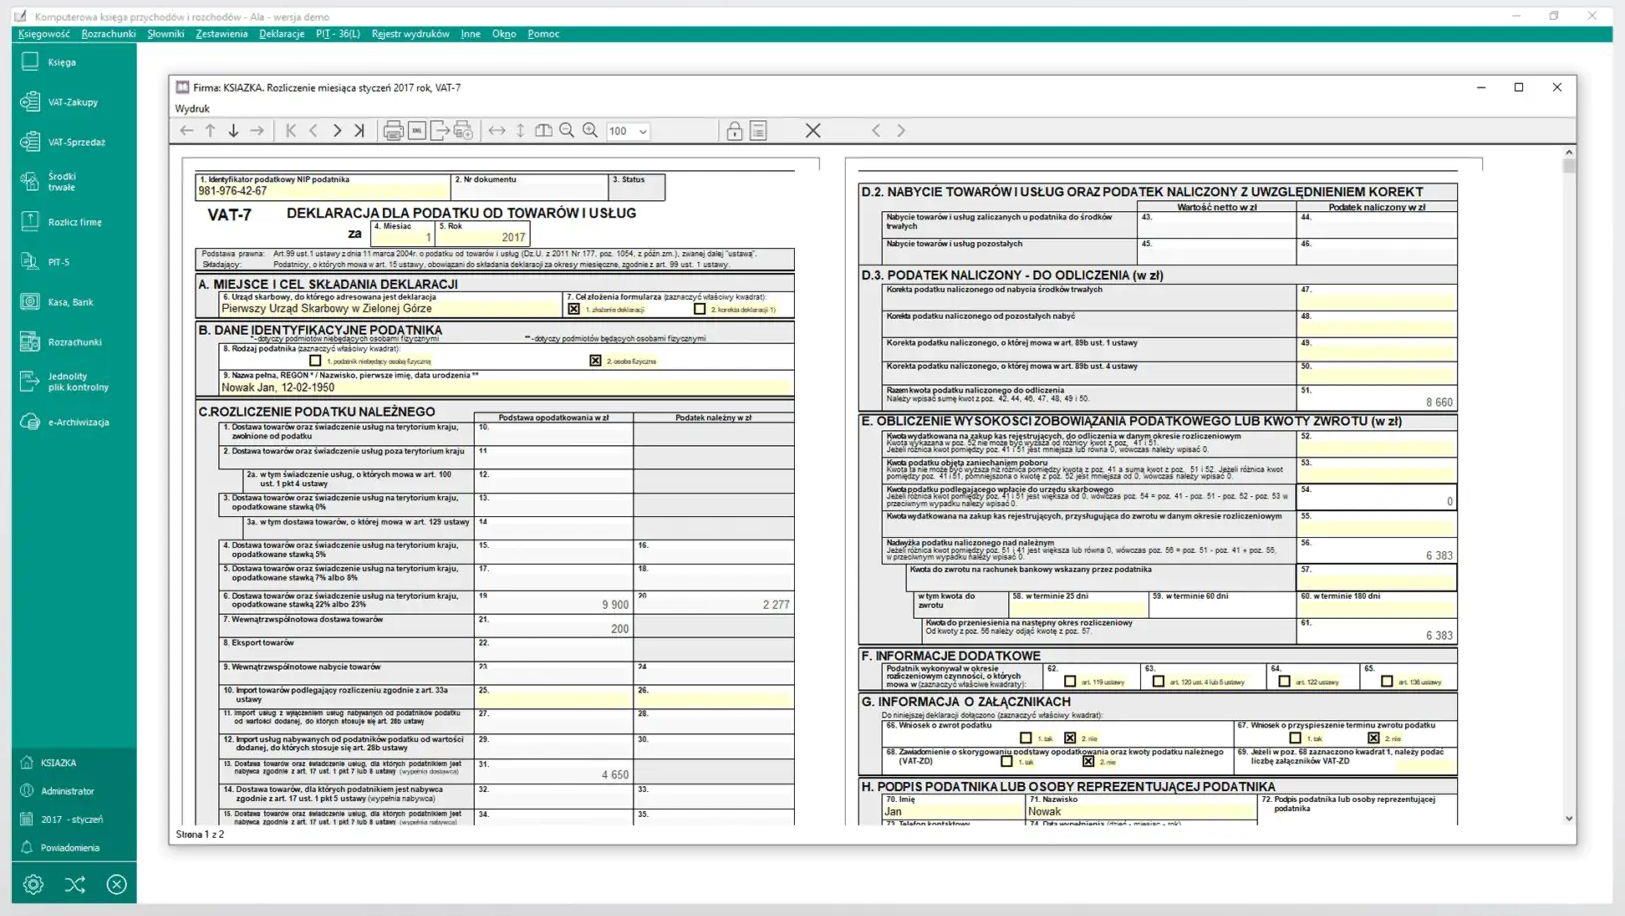Click the print preview icon beside printer
Viewport: 1625px width, 916px height.
(417, 131)
